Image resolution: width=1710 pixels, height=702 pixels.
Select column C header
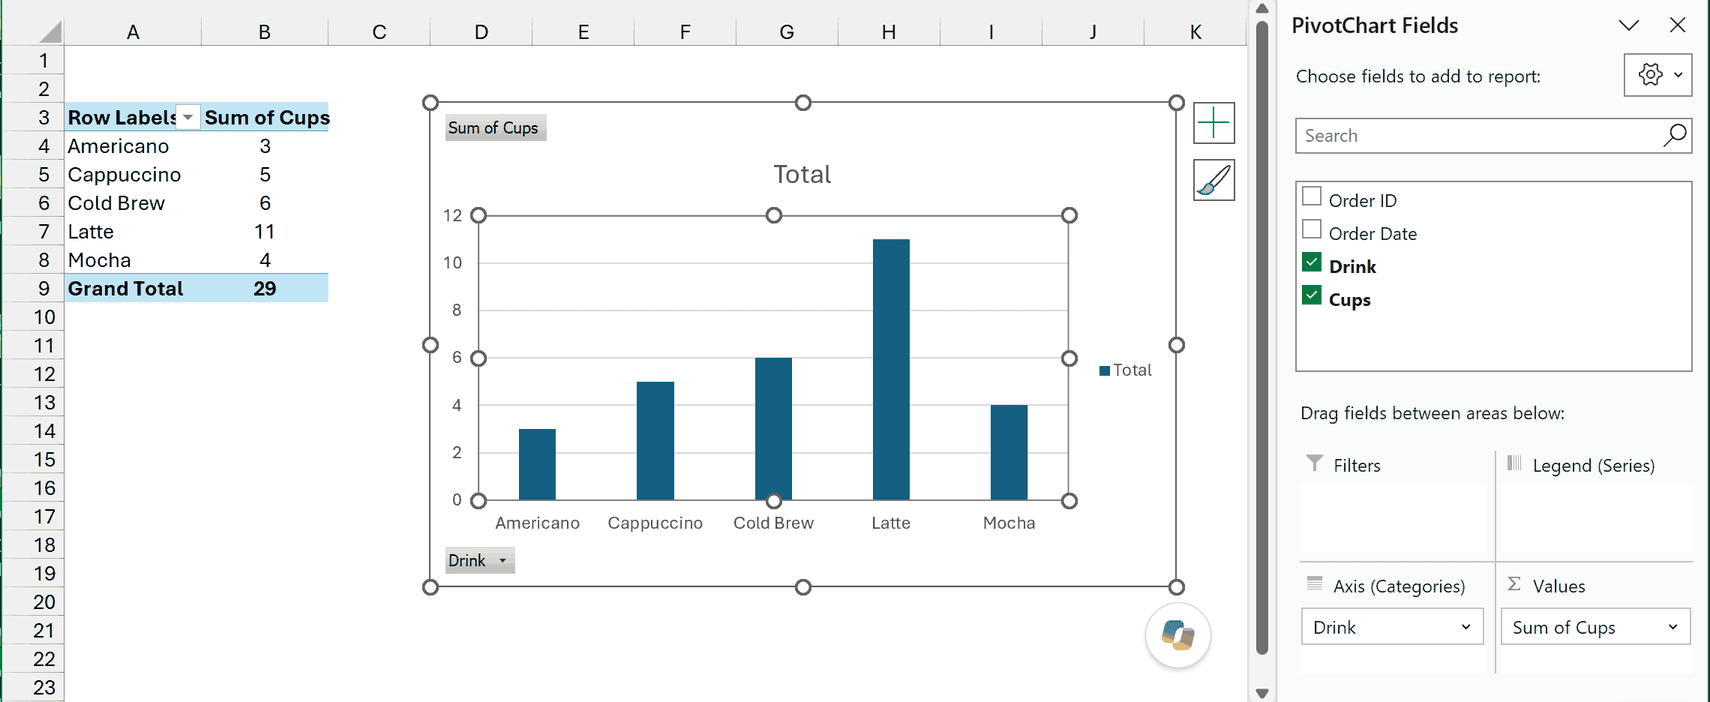point(379,32)
